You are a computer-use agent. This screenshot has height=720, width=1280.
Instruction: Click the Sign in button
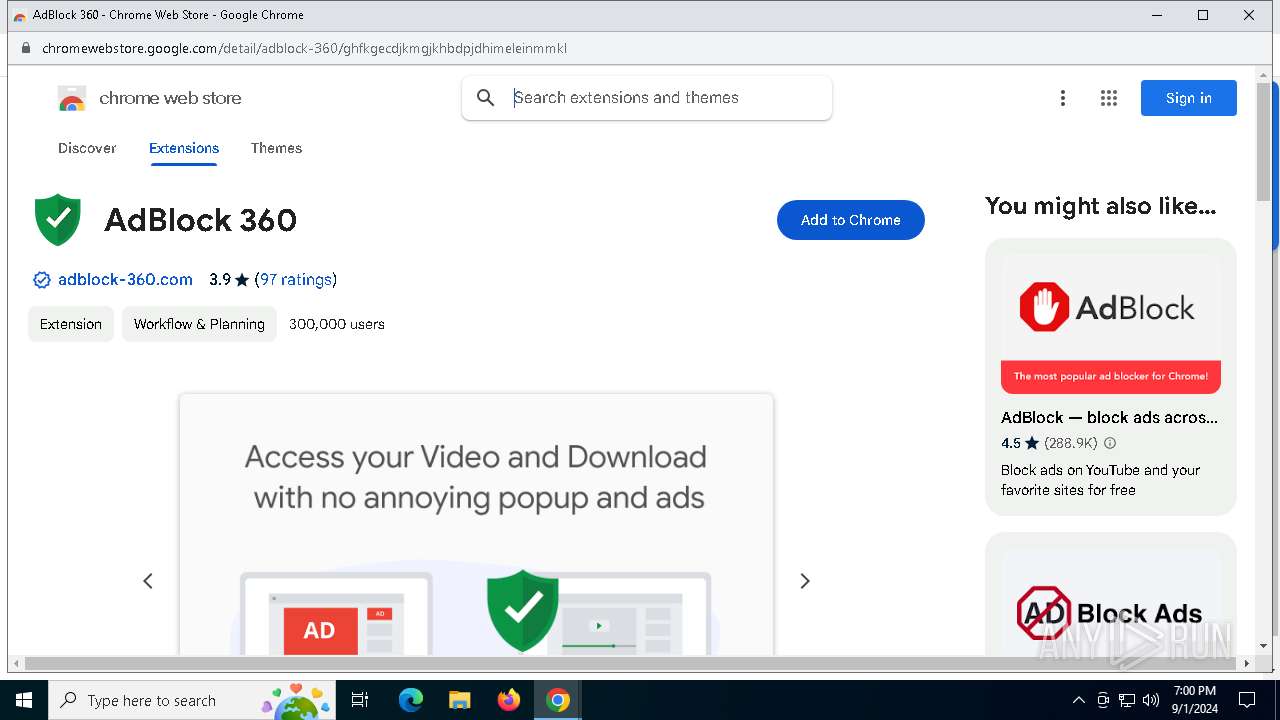(x=1189, y=98)
